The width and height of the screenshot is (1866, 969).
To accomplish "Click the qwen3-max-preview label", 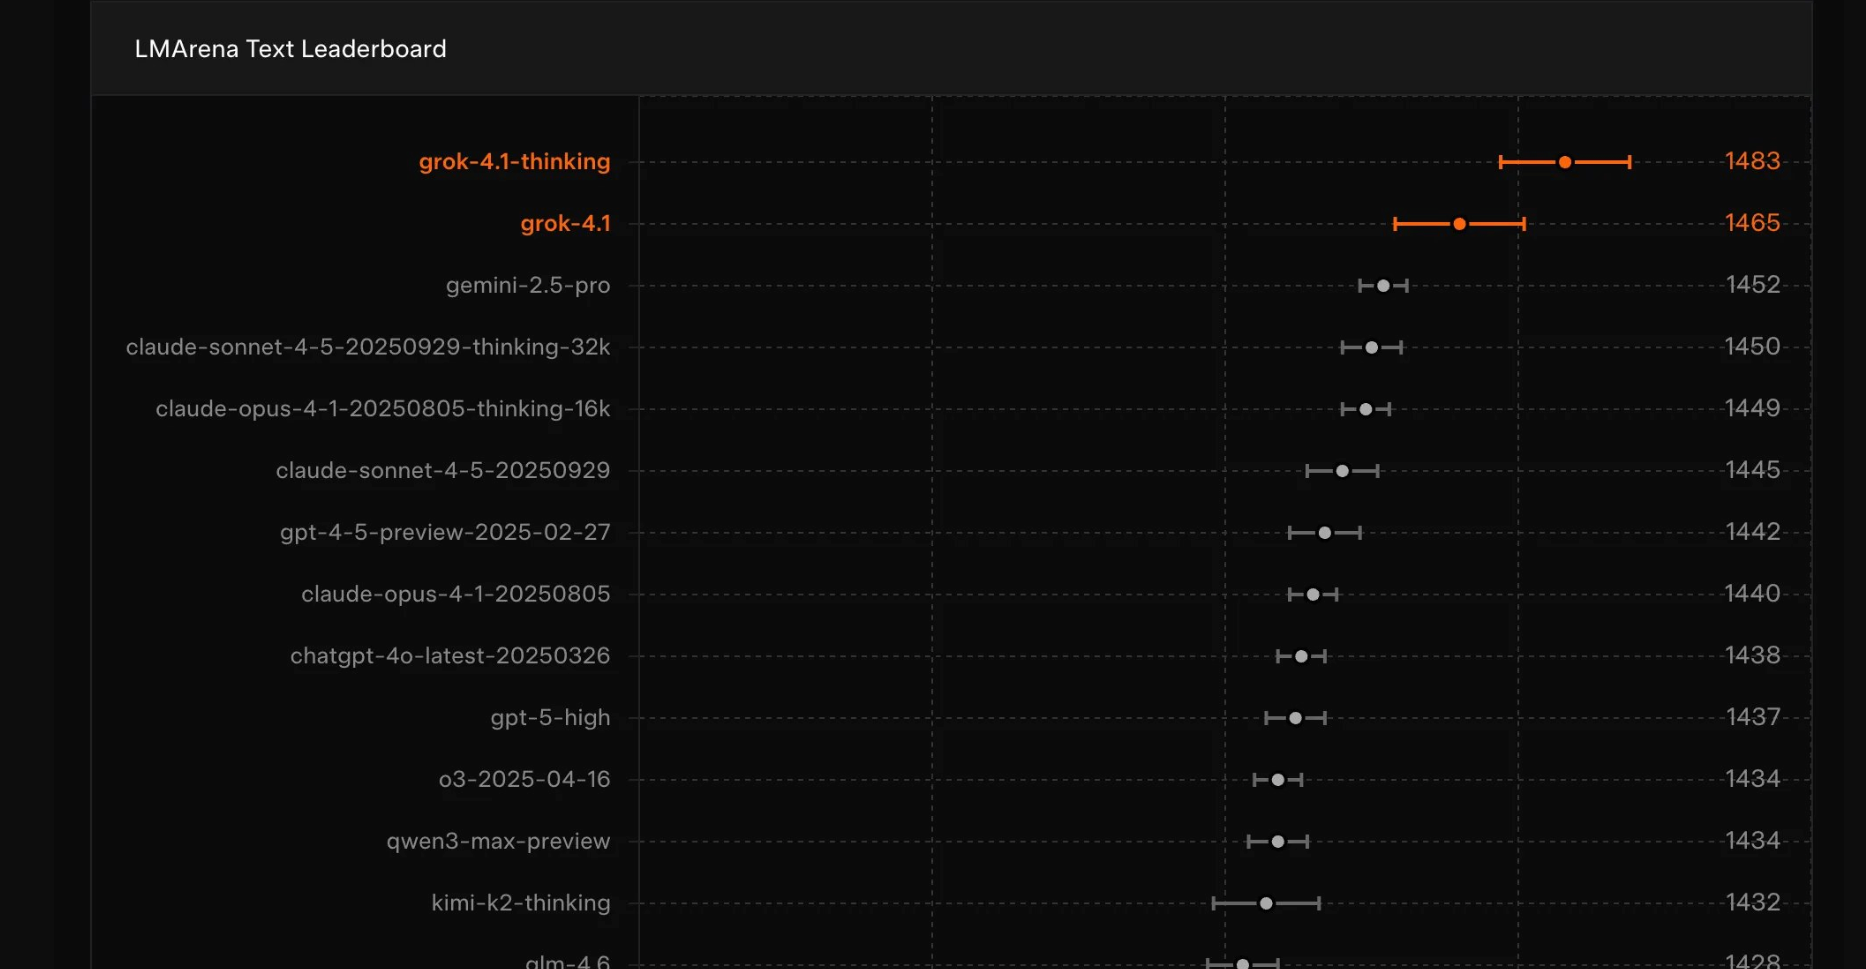I will tap(498, 842).
